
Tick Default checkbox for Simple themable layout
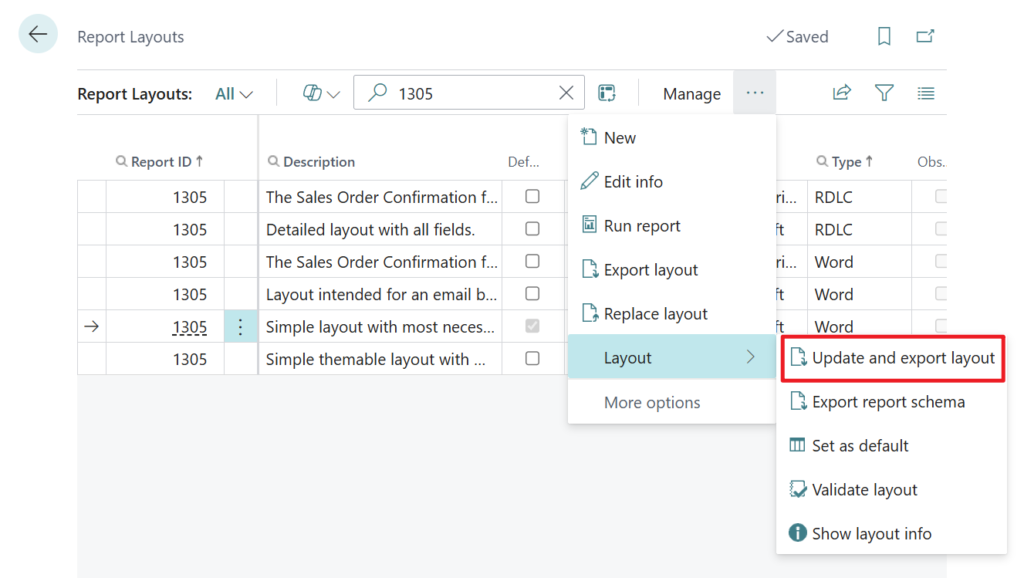click(x=532, y=358)
